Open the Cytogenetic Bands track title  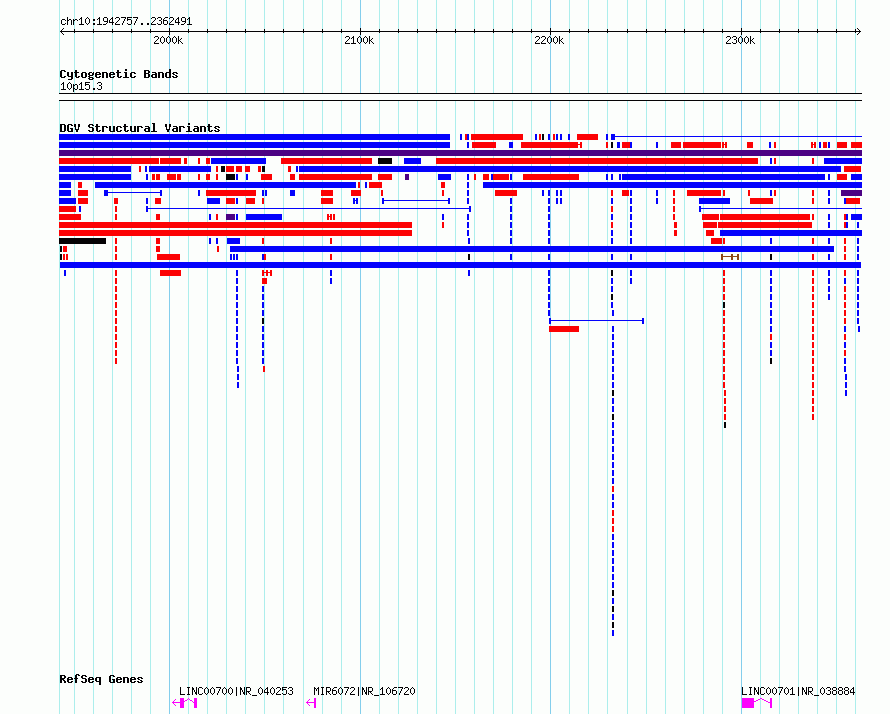pos(119,74)
